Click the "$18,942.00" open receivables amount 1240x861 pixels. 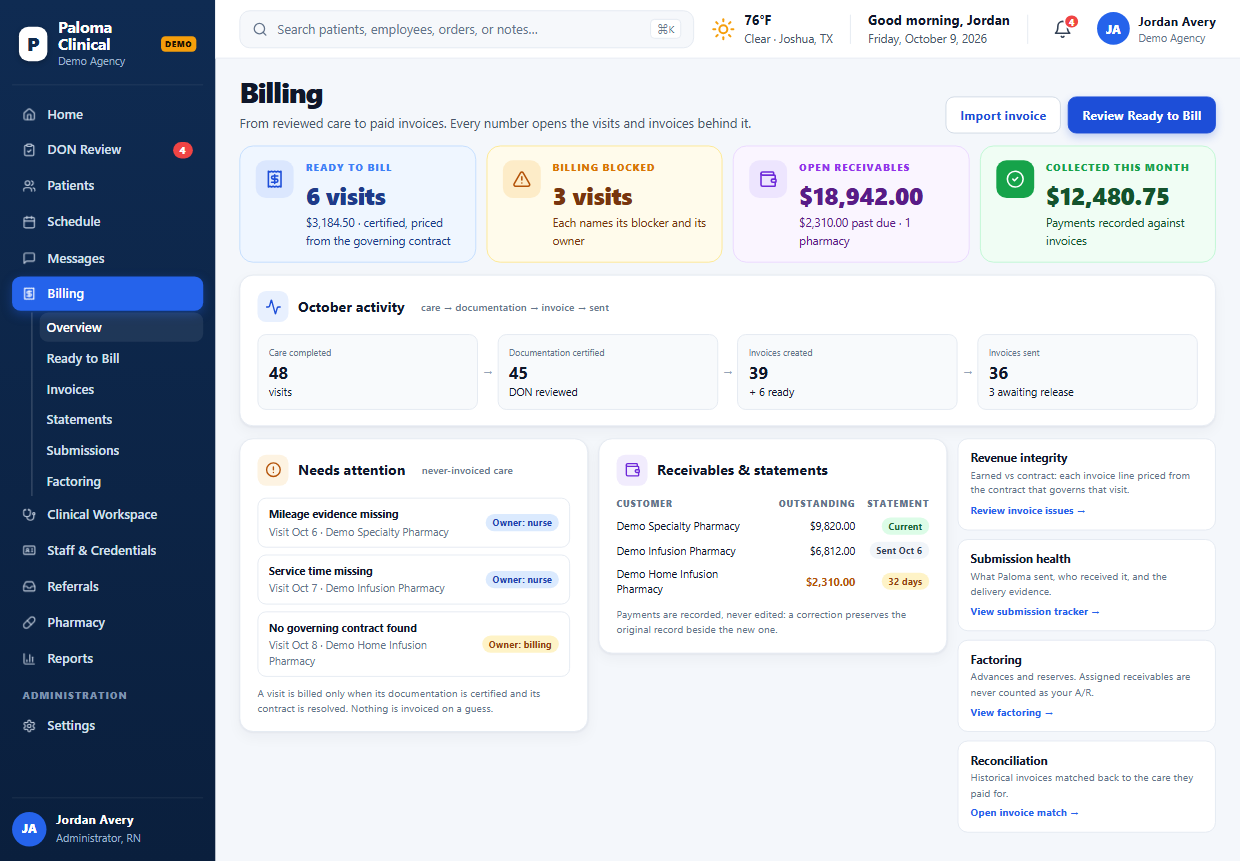(861, 197)
